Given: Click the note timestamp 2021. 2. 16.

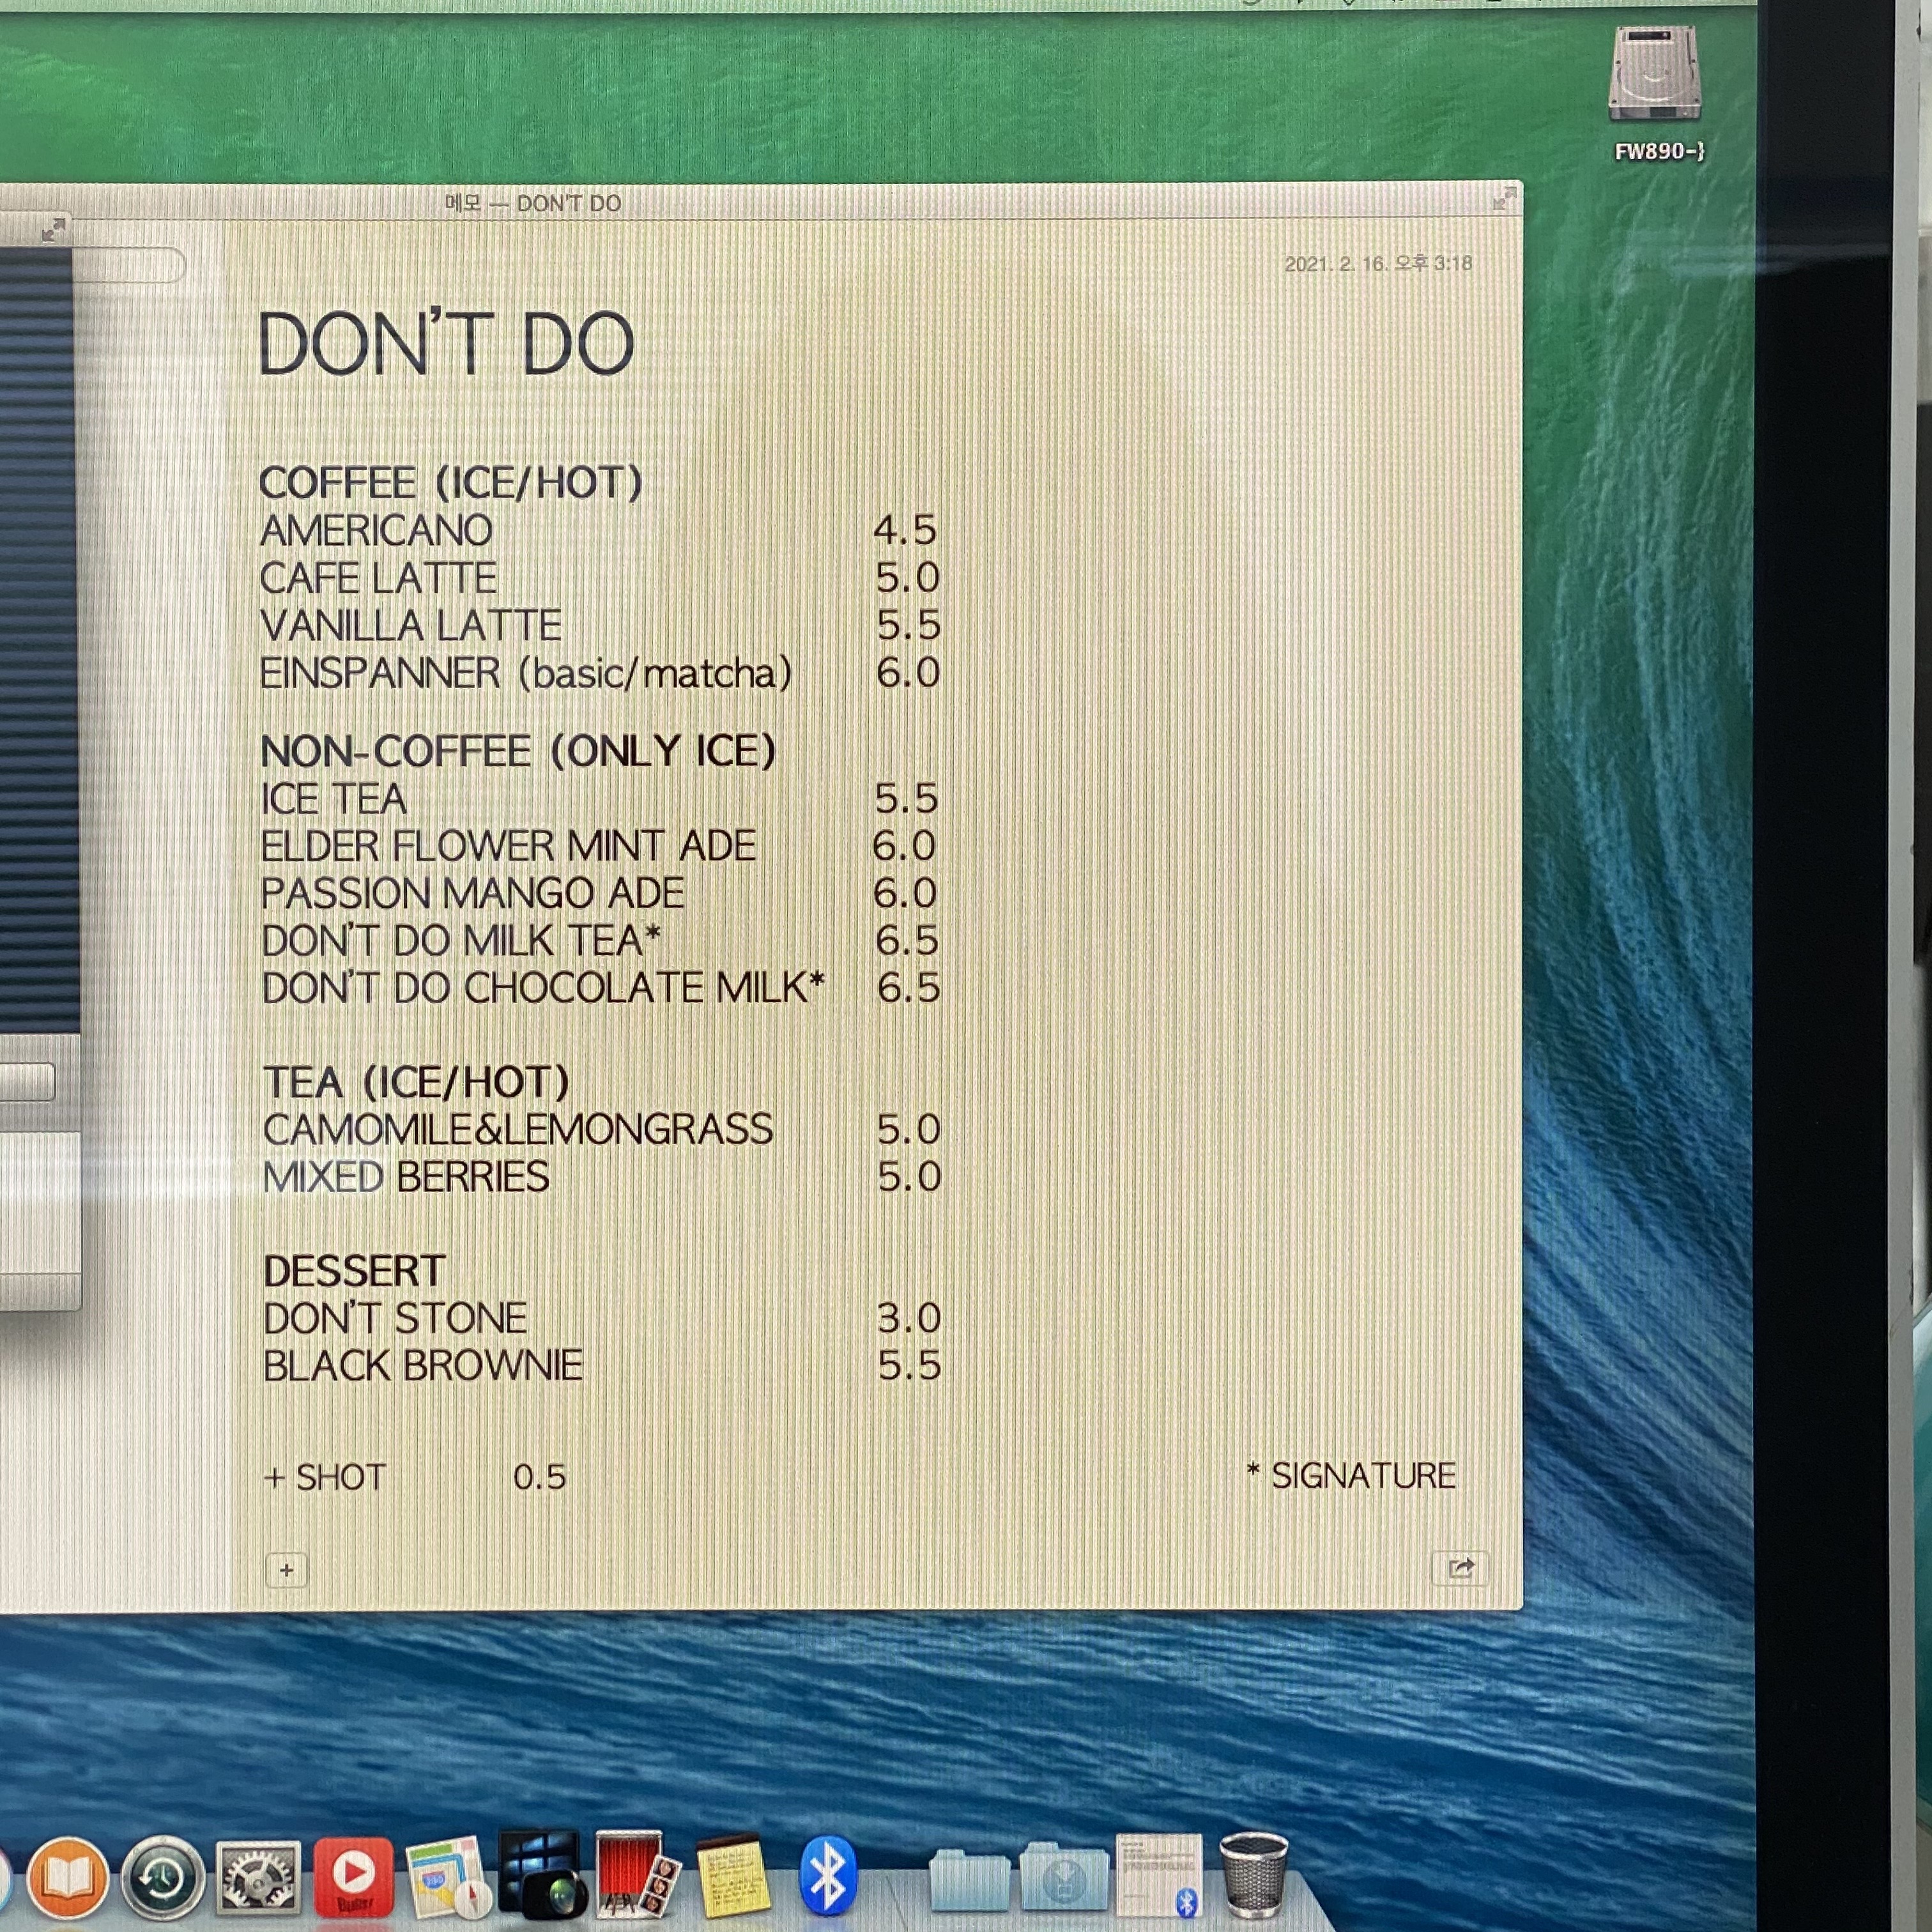Looking at the screenshot, I should (x=1378, y=263).
